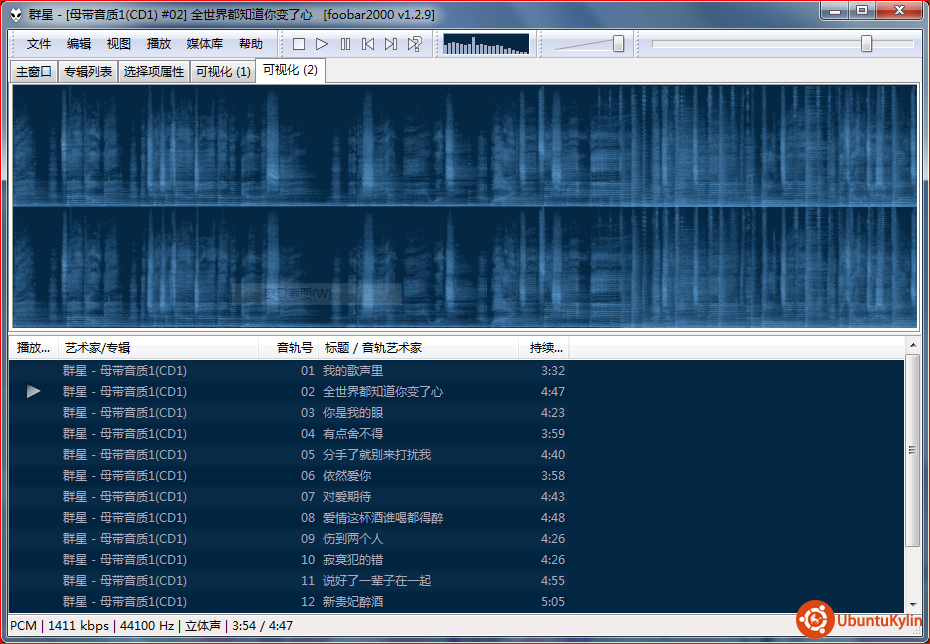Switch to the 专辑列表 tab
The width and height of the screenshot is (930, 644).
(88, 72)
